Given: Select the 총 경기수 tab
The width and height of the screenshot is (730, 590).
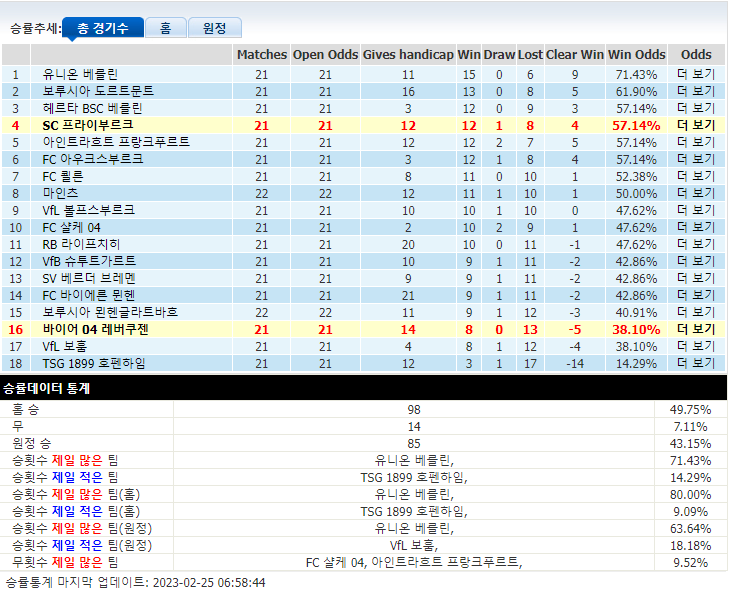Looking at the screenshot, I should (102, 28).
